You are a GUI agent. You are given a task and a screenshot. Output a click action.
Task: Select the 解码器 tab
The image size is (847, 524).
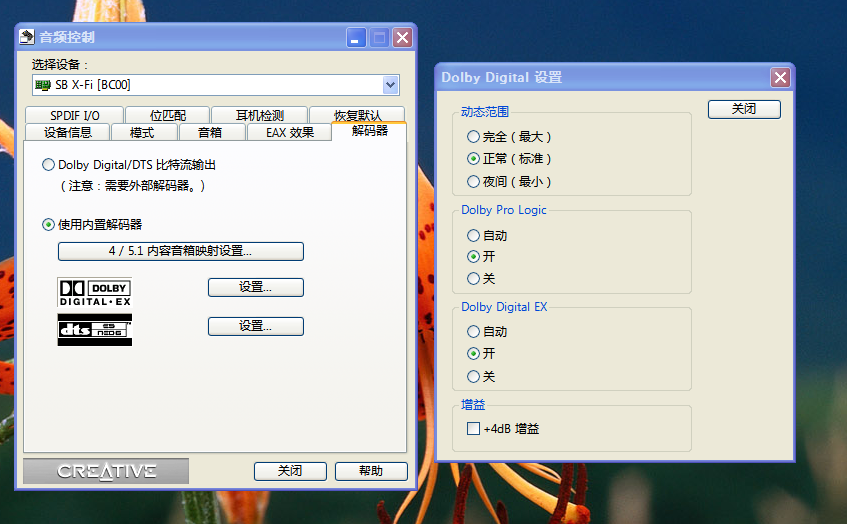(369, 131)
